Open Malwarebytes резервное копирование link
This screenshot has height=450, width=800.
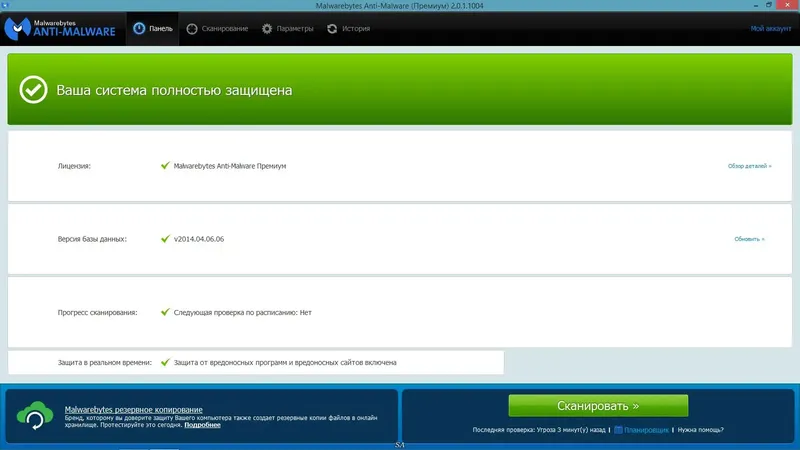tap(134, 409)
